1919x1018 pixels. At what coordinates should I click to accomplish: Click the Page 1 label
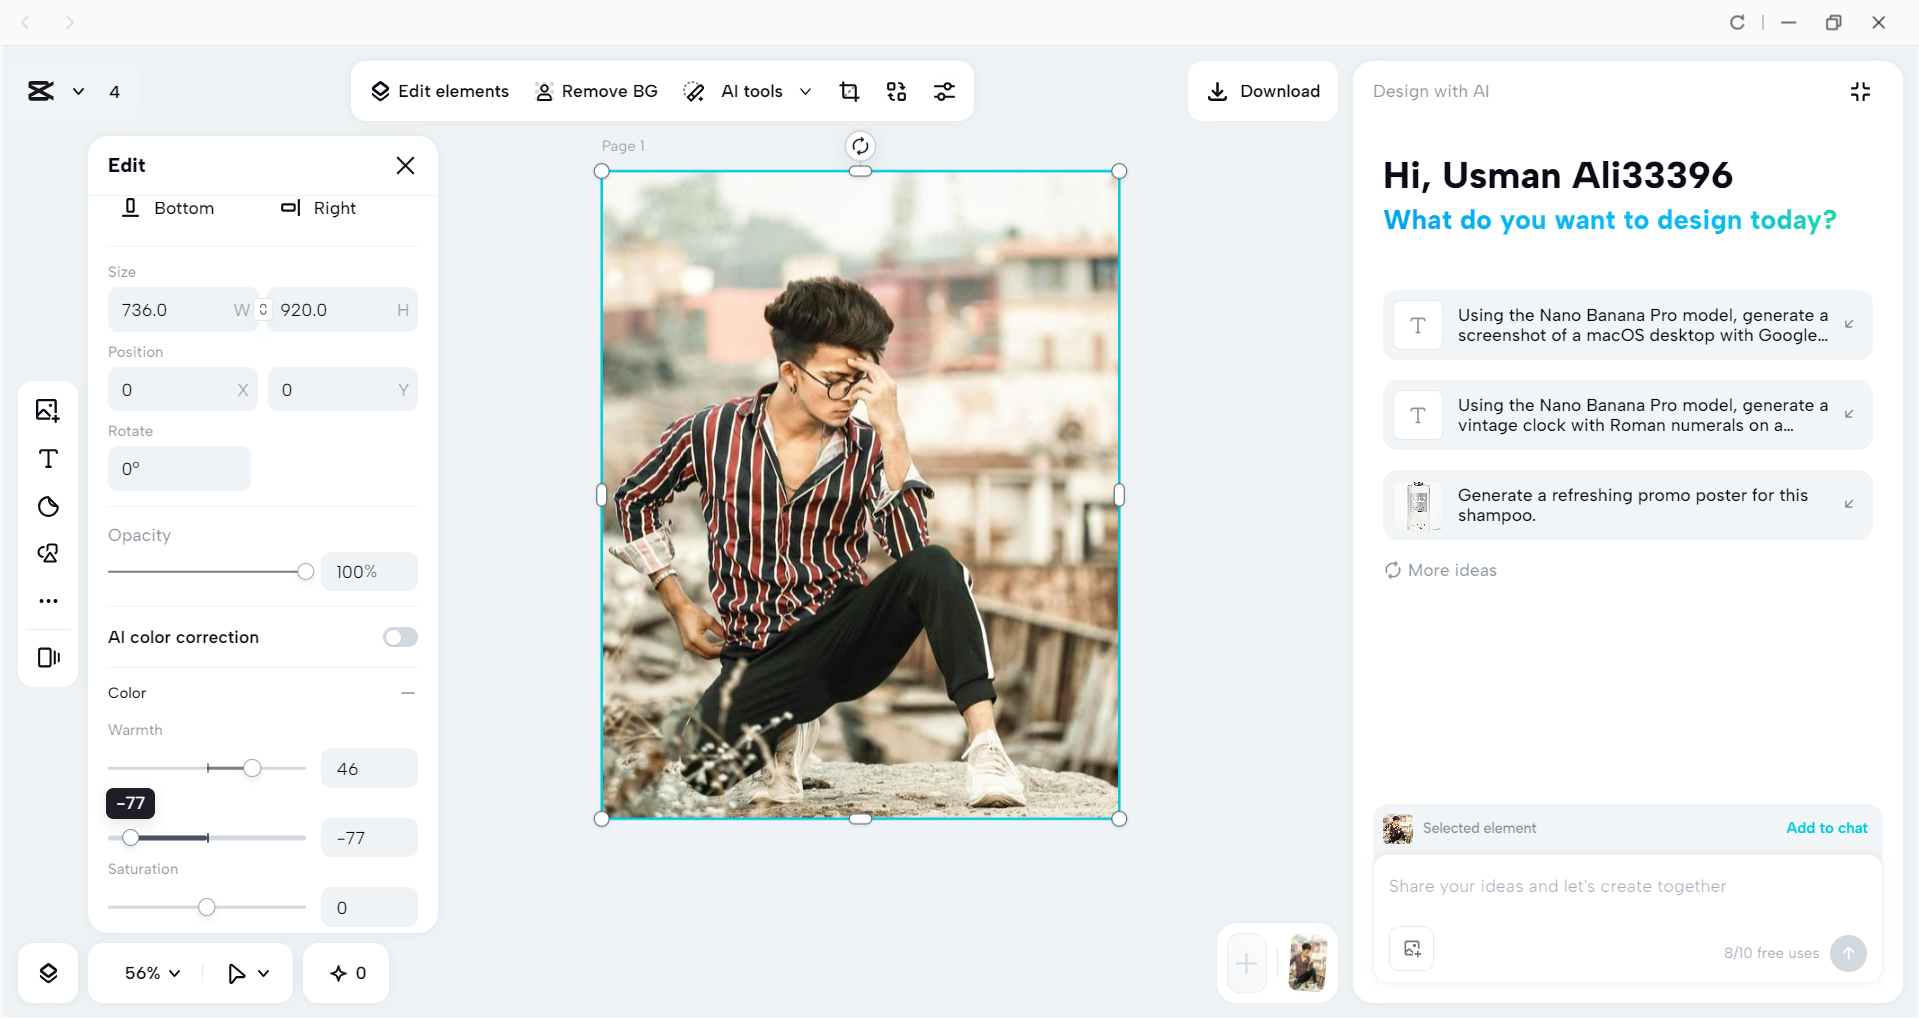(623, 146)
